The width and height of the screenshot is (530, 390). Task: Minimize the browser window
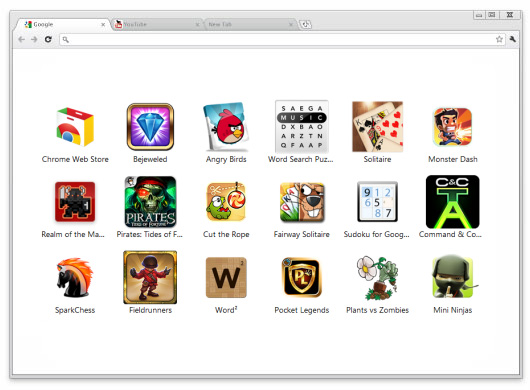click(479, 15)
